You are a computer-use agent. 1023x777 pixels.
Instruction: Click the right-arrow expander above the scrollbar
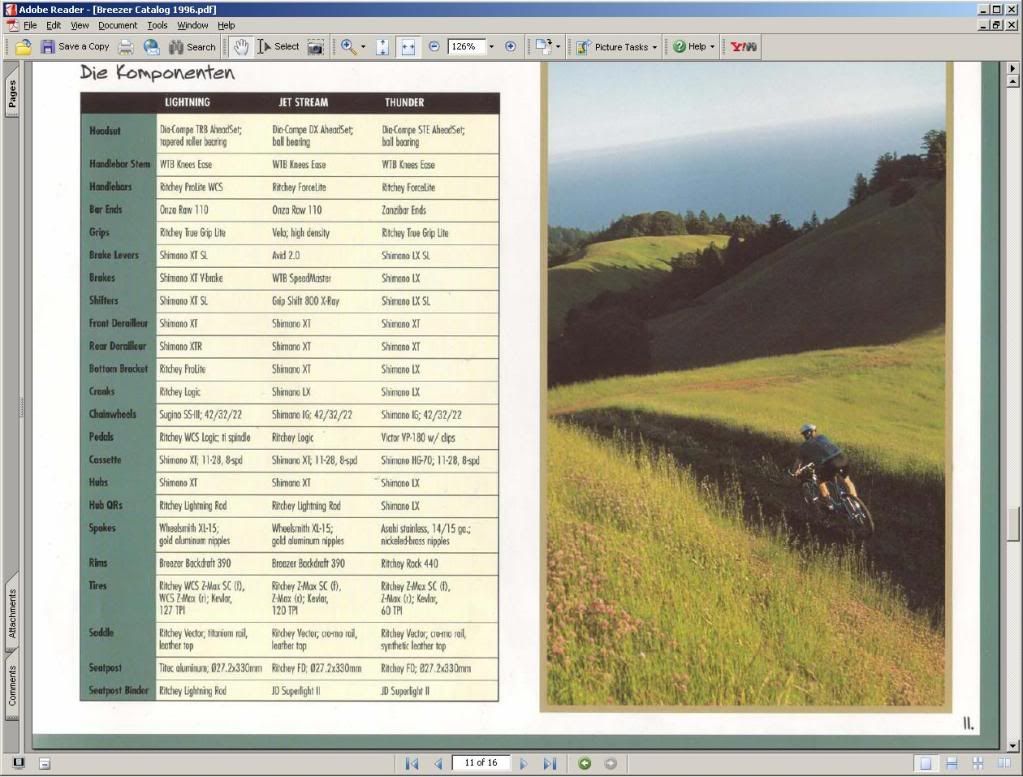[x=1013, y=68]
